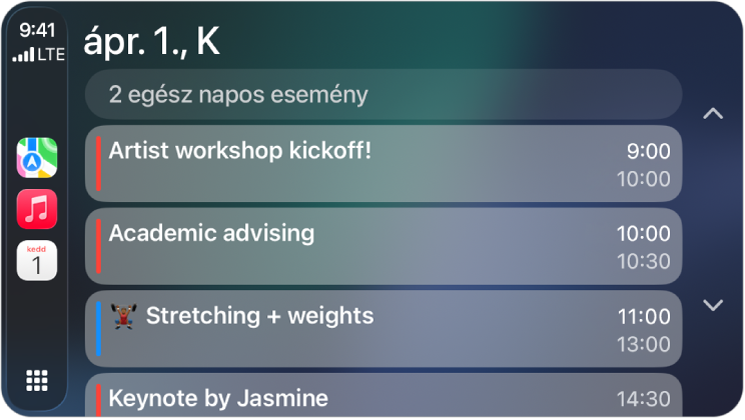Screen dimensions: 745x420
Task: Click the 10:30 end time of Academic advising
Action: point(643,260)
